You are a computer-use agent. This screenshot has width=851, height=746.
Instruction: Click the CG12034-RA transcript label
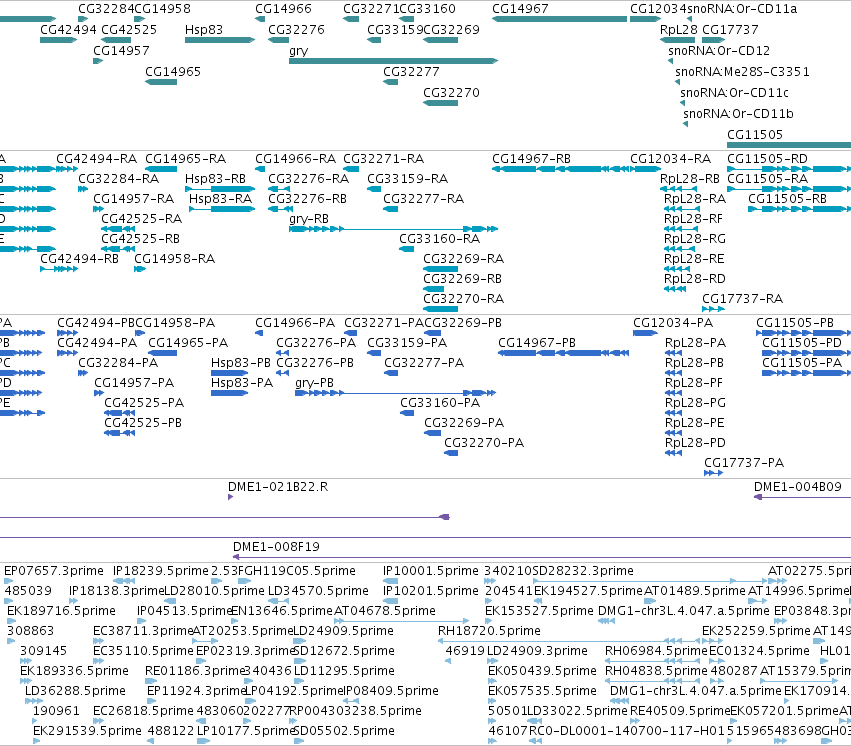coord(670,159)
